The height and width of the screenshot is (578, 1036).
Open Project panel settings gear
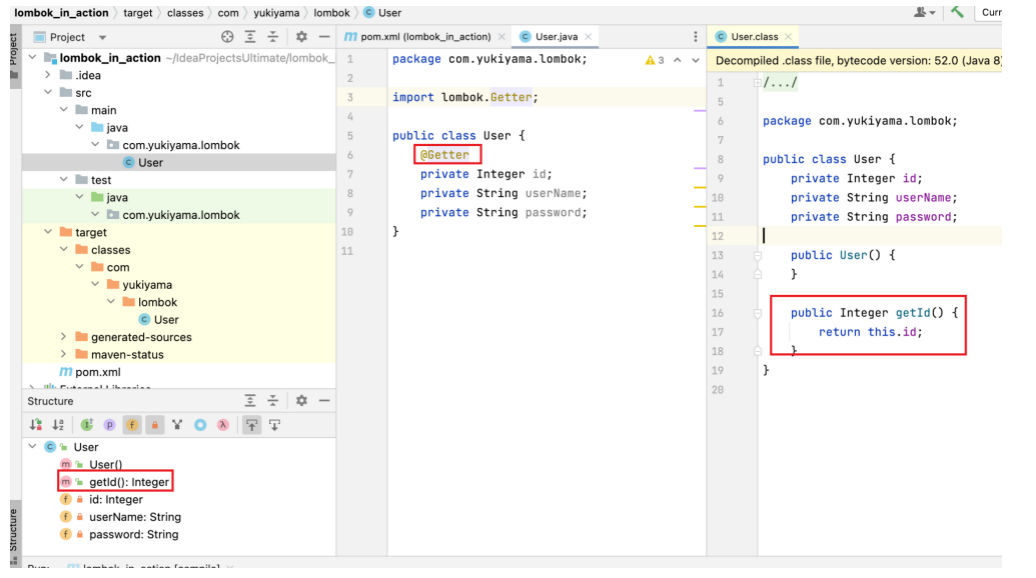click(301, 37)
